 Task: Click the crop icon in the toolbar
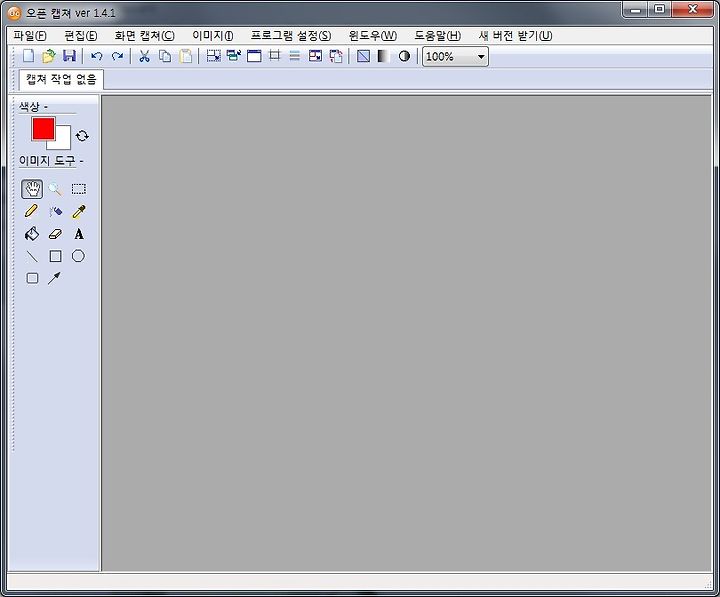click(x=274, y=56)
